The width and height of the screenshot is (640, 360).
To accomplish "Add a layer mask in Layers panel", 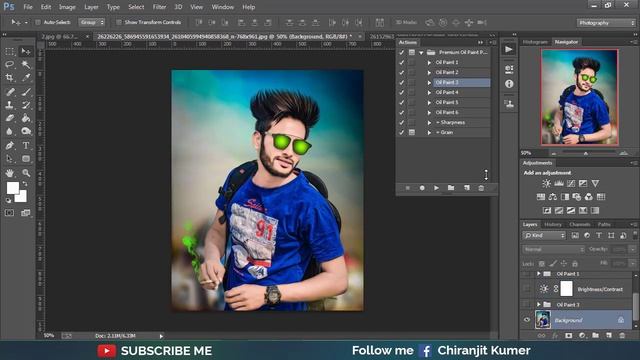I will tap(569, 336).
